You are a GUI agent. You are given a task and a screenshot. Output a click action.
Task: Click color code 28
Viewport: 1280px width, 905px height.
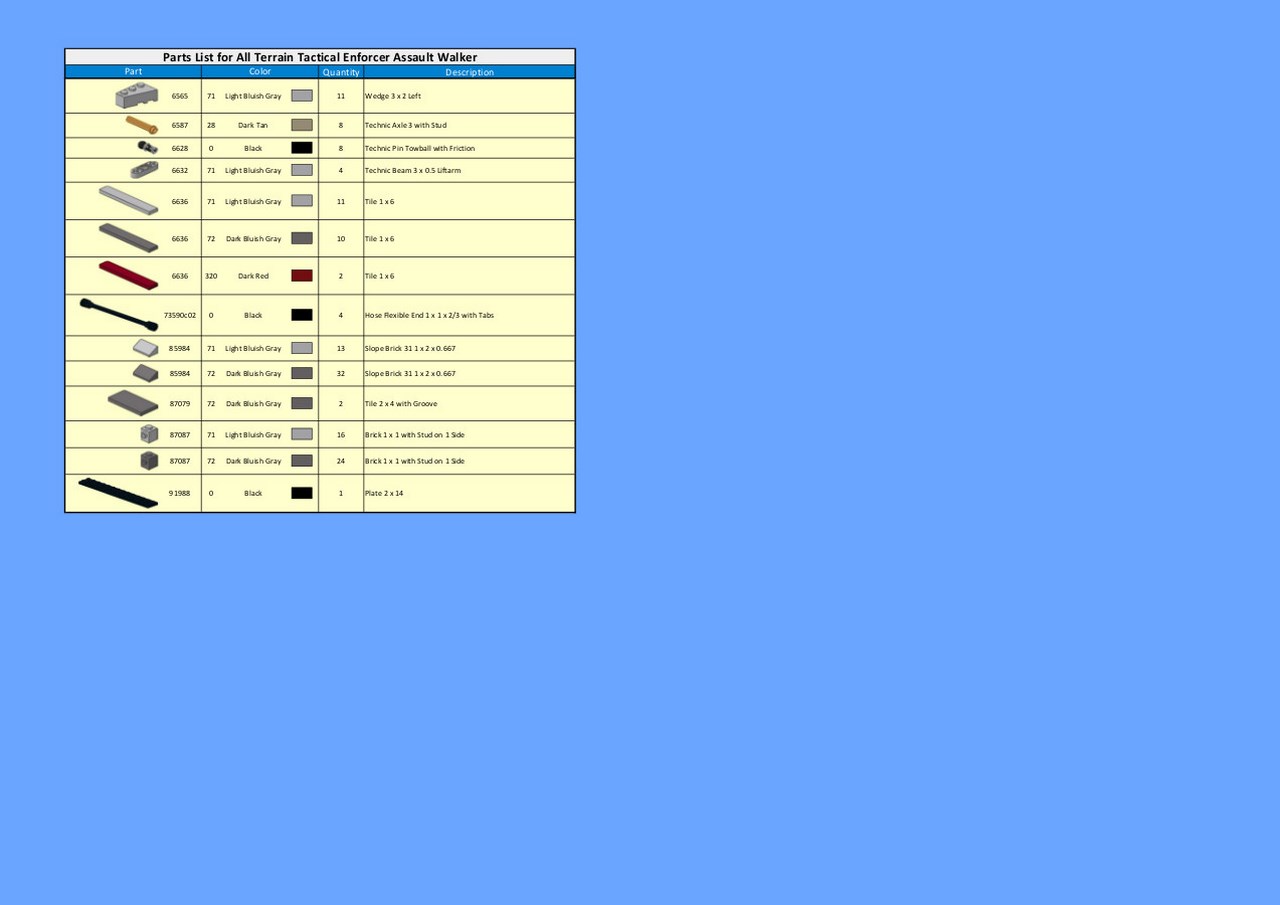(211, 125)
